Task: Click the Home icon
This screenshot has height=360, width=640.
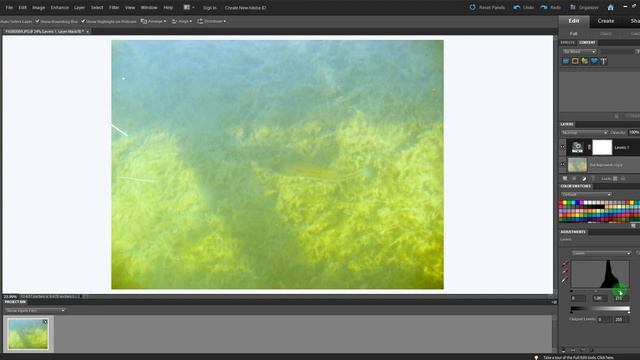Action: pyautogui.click(x=610, y=7)
